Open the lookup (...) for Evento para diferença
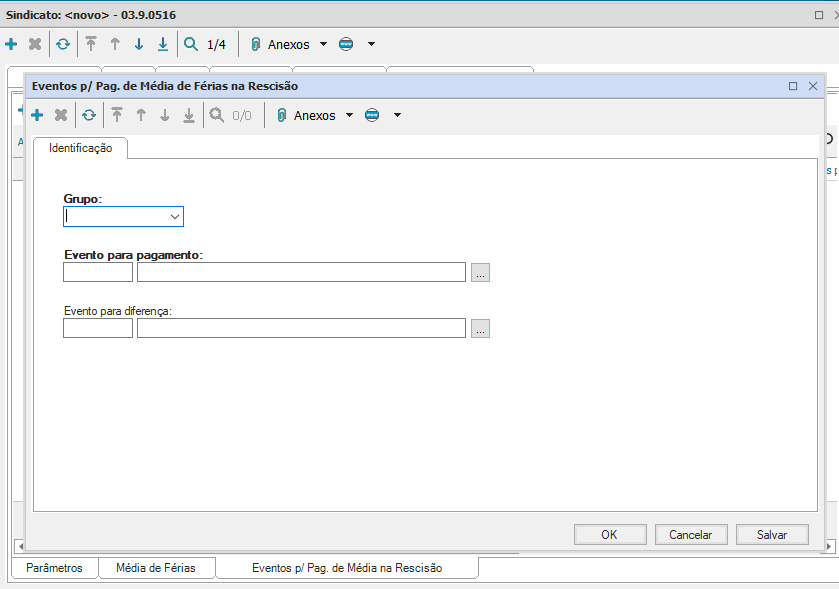 (480, 329)
